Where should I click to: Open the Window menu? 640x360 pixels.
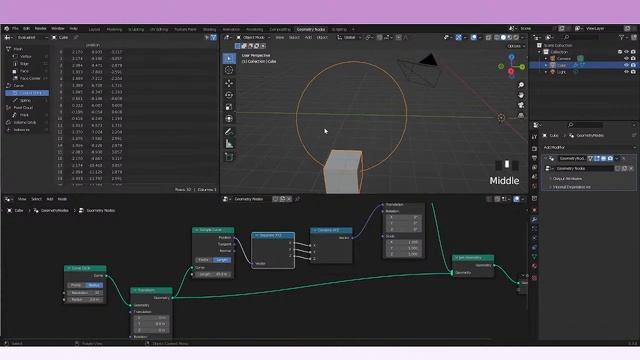tap(58, 29)
